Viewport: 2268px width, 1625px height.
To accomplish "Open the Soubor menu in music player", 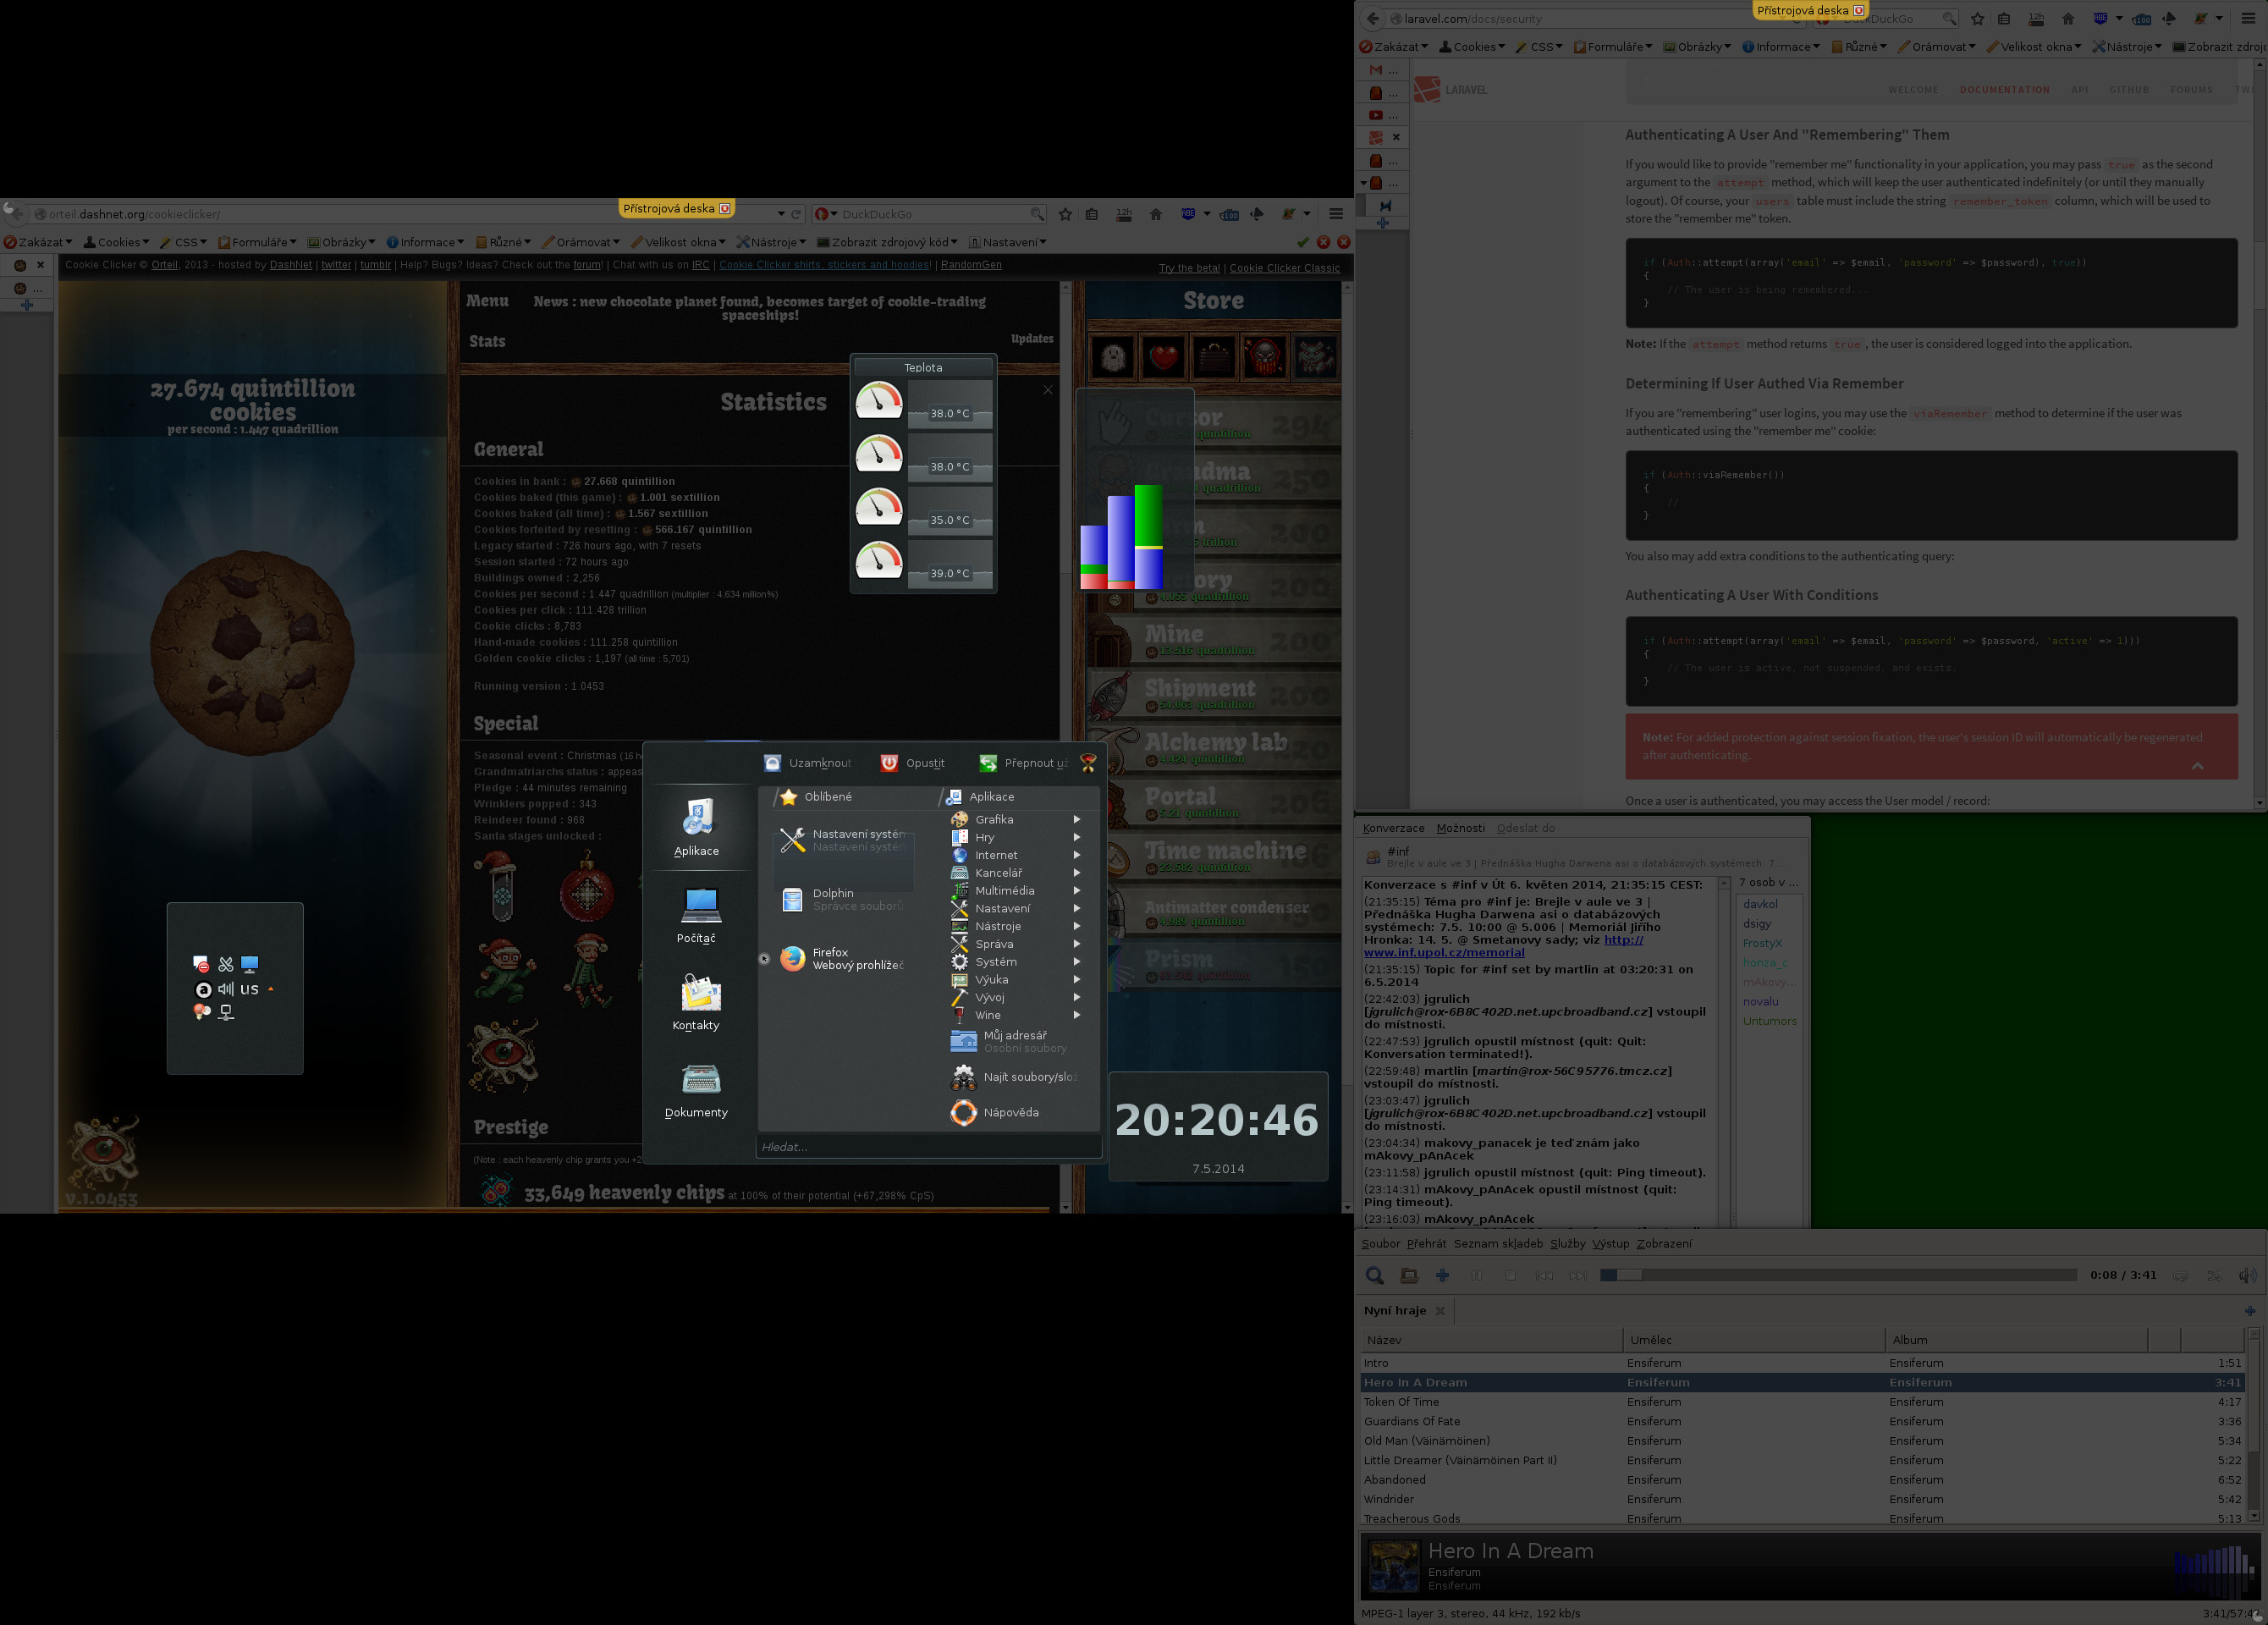I will (x=1380, y=1243).
